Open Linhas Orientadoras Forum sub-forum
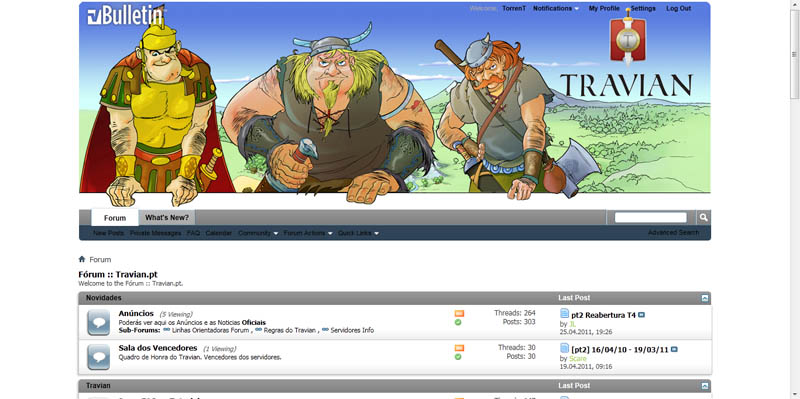The width and height of the screenshot is (800, 399). tap(211, 330)
